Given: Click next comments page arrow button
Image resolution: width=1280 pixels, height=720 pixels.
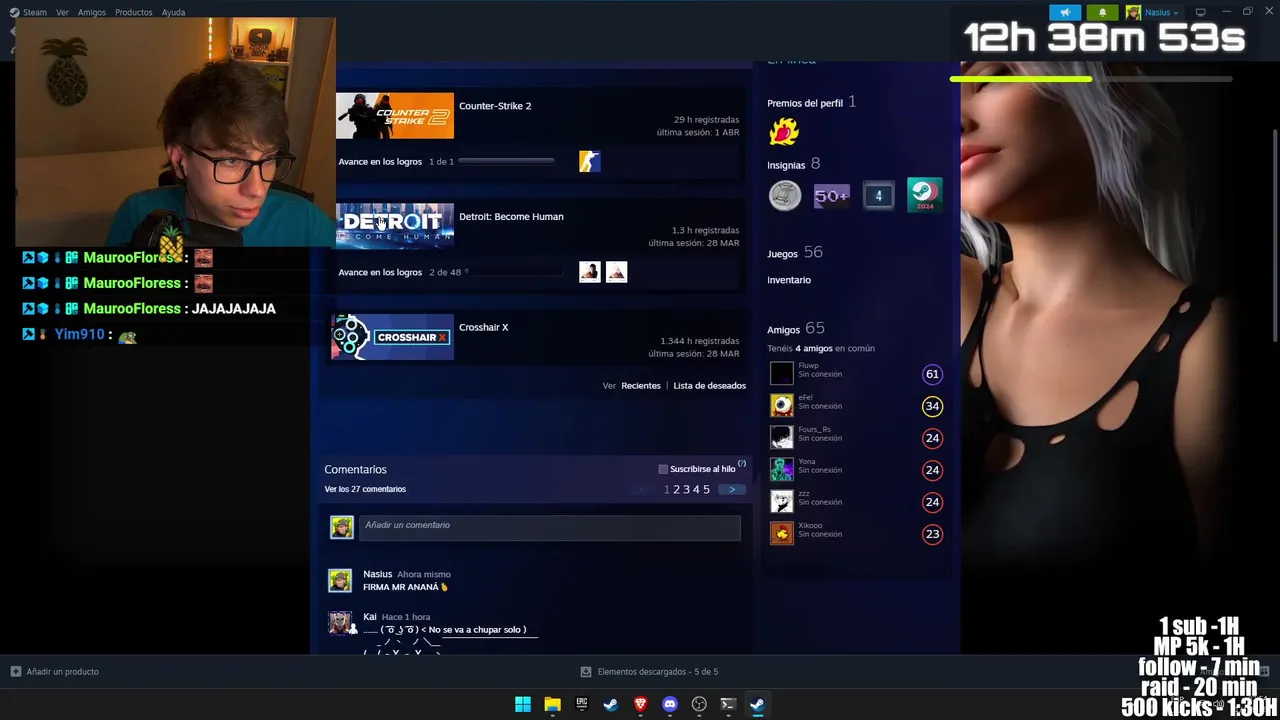Looking at the screenshot, I should pyautogui.click(x=732, y=490).
